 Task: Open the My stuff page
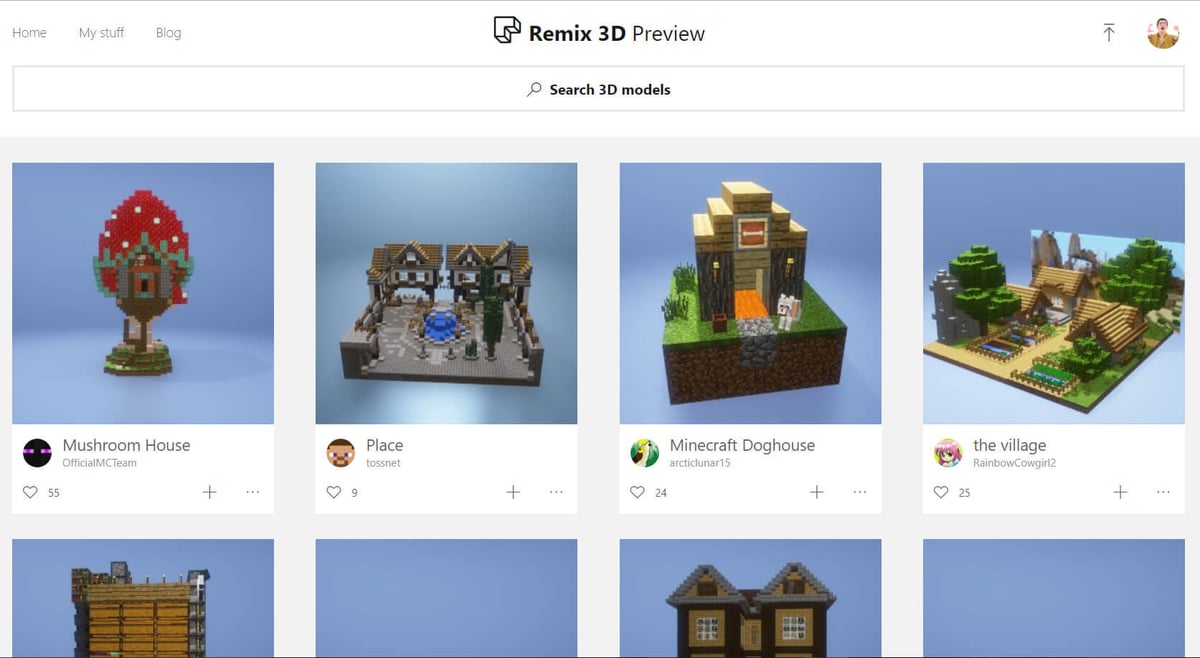pos(101,32)
